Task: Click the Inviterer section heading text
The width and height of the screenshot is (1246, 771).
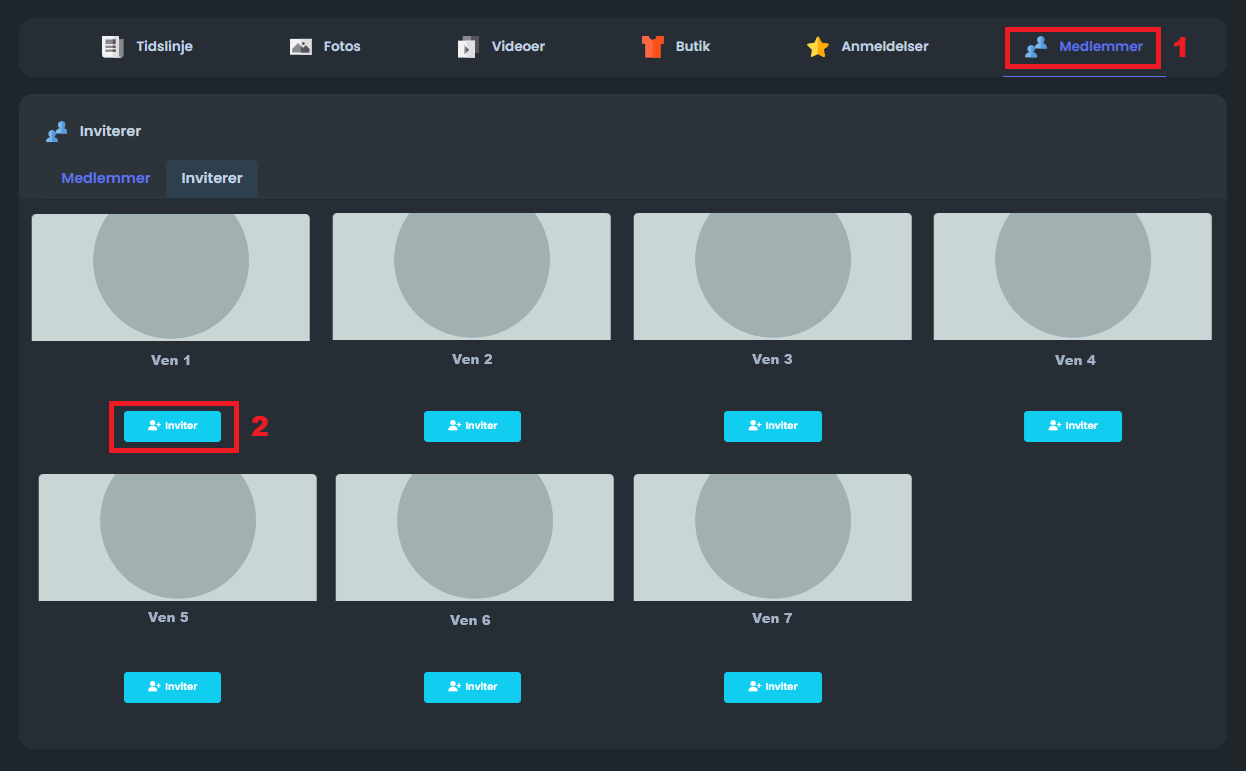Action: [x=110, y=131]
